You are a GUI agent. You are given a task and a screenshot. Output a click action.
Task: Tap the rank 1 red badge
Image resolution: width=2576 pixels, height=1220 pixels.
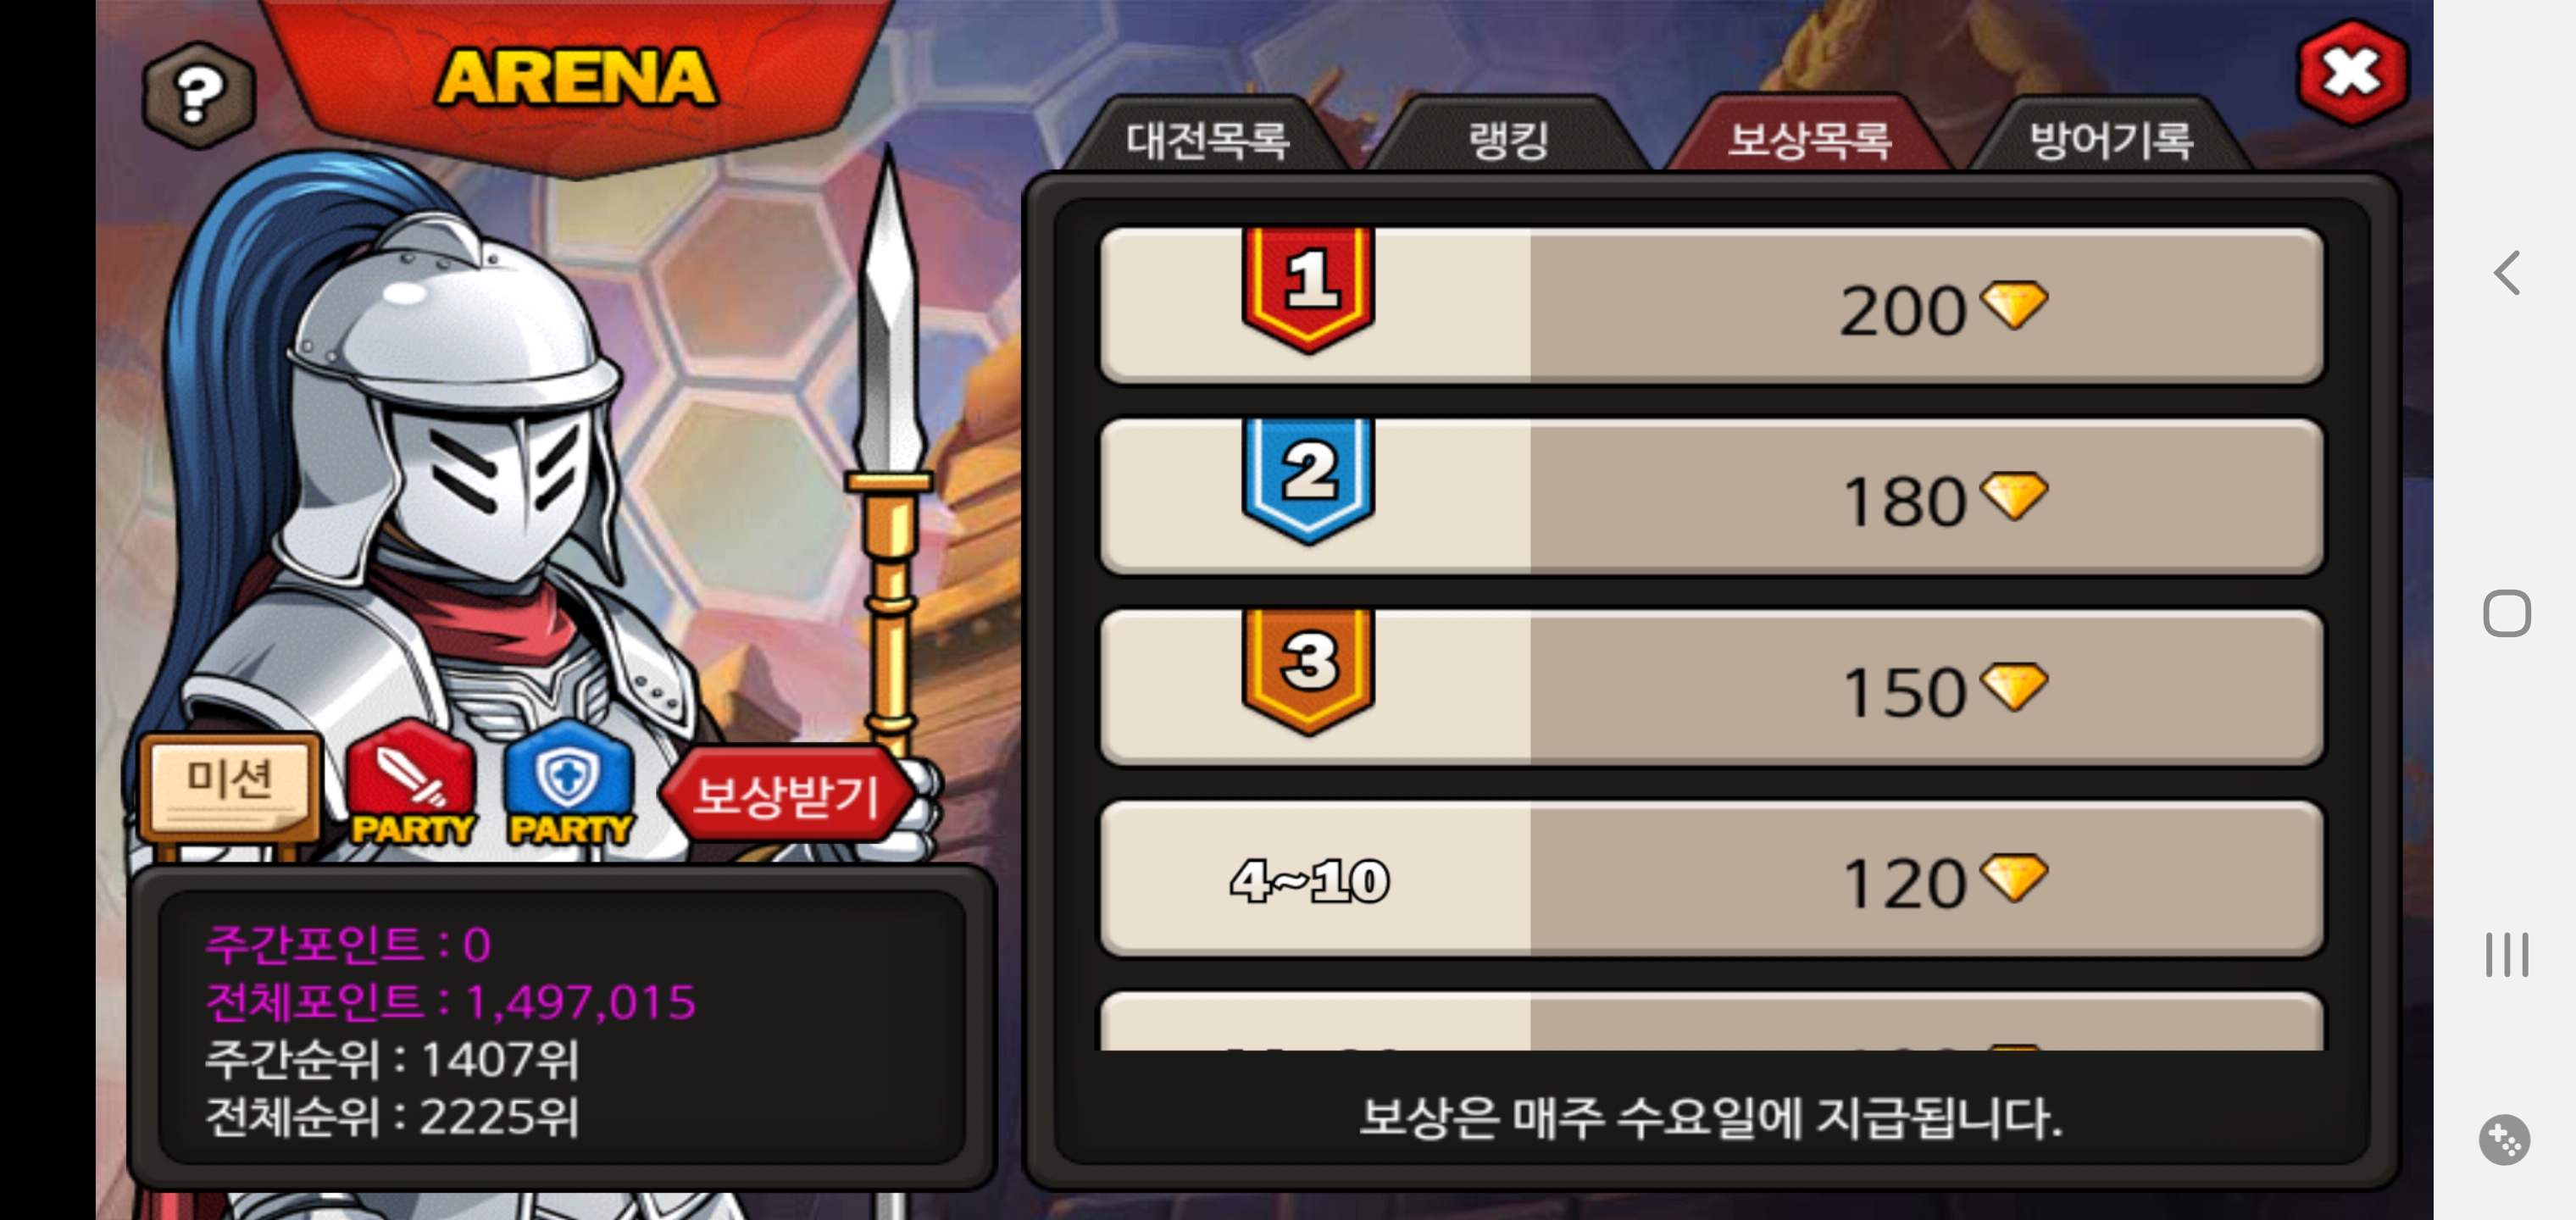pos(1308,289)
